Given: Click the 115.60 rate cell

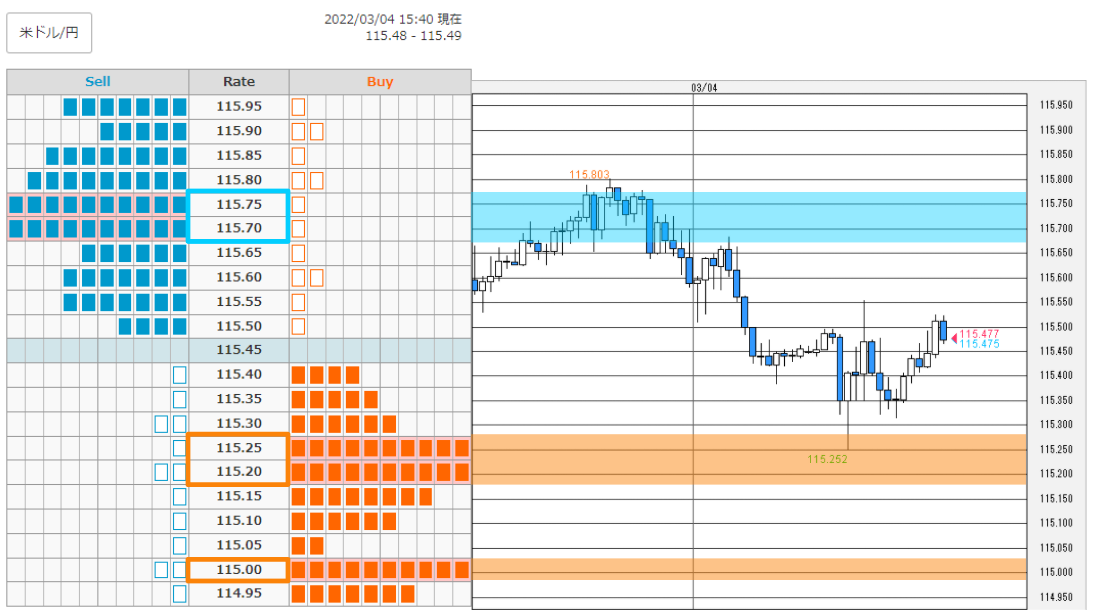Looking at the screenshot, I should click(239, 277).
